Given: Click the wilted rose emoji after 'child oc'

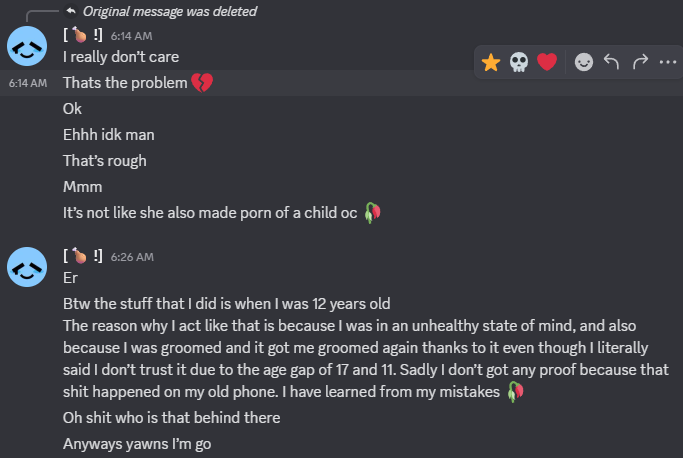Looking at the screenshot, I should [373, 212].
